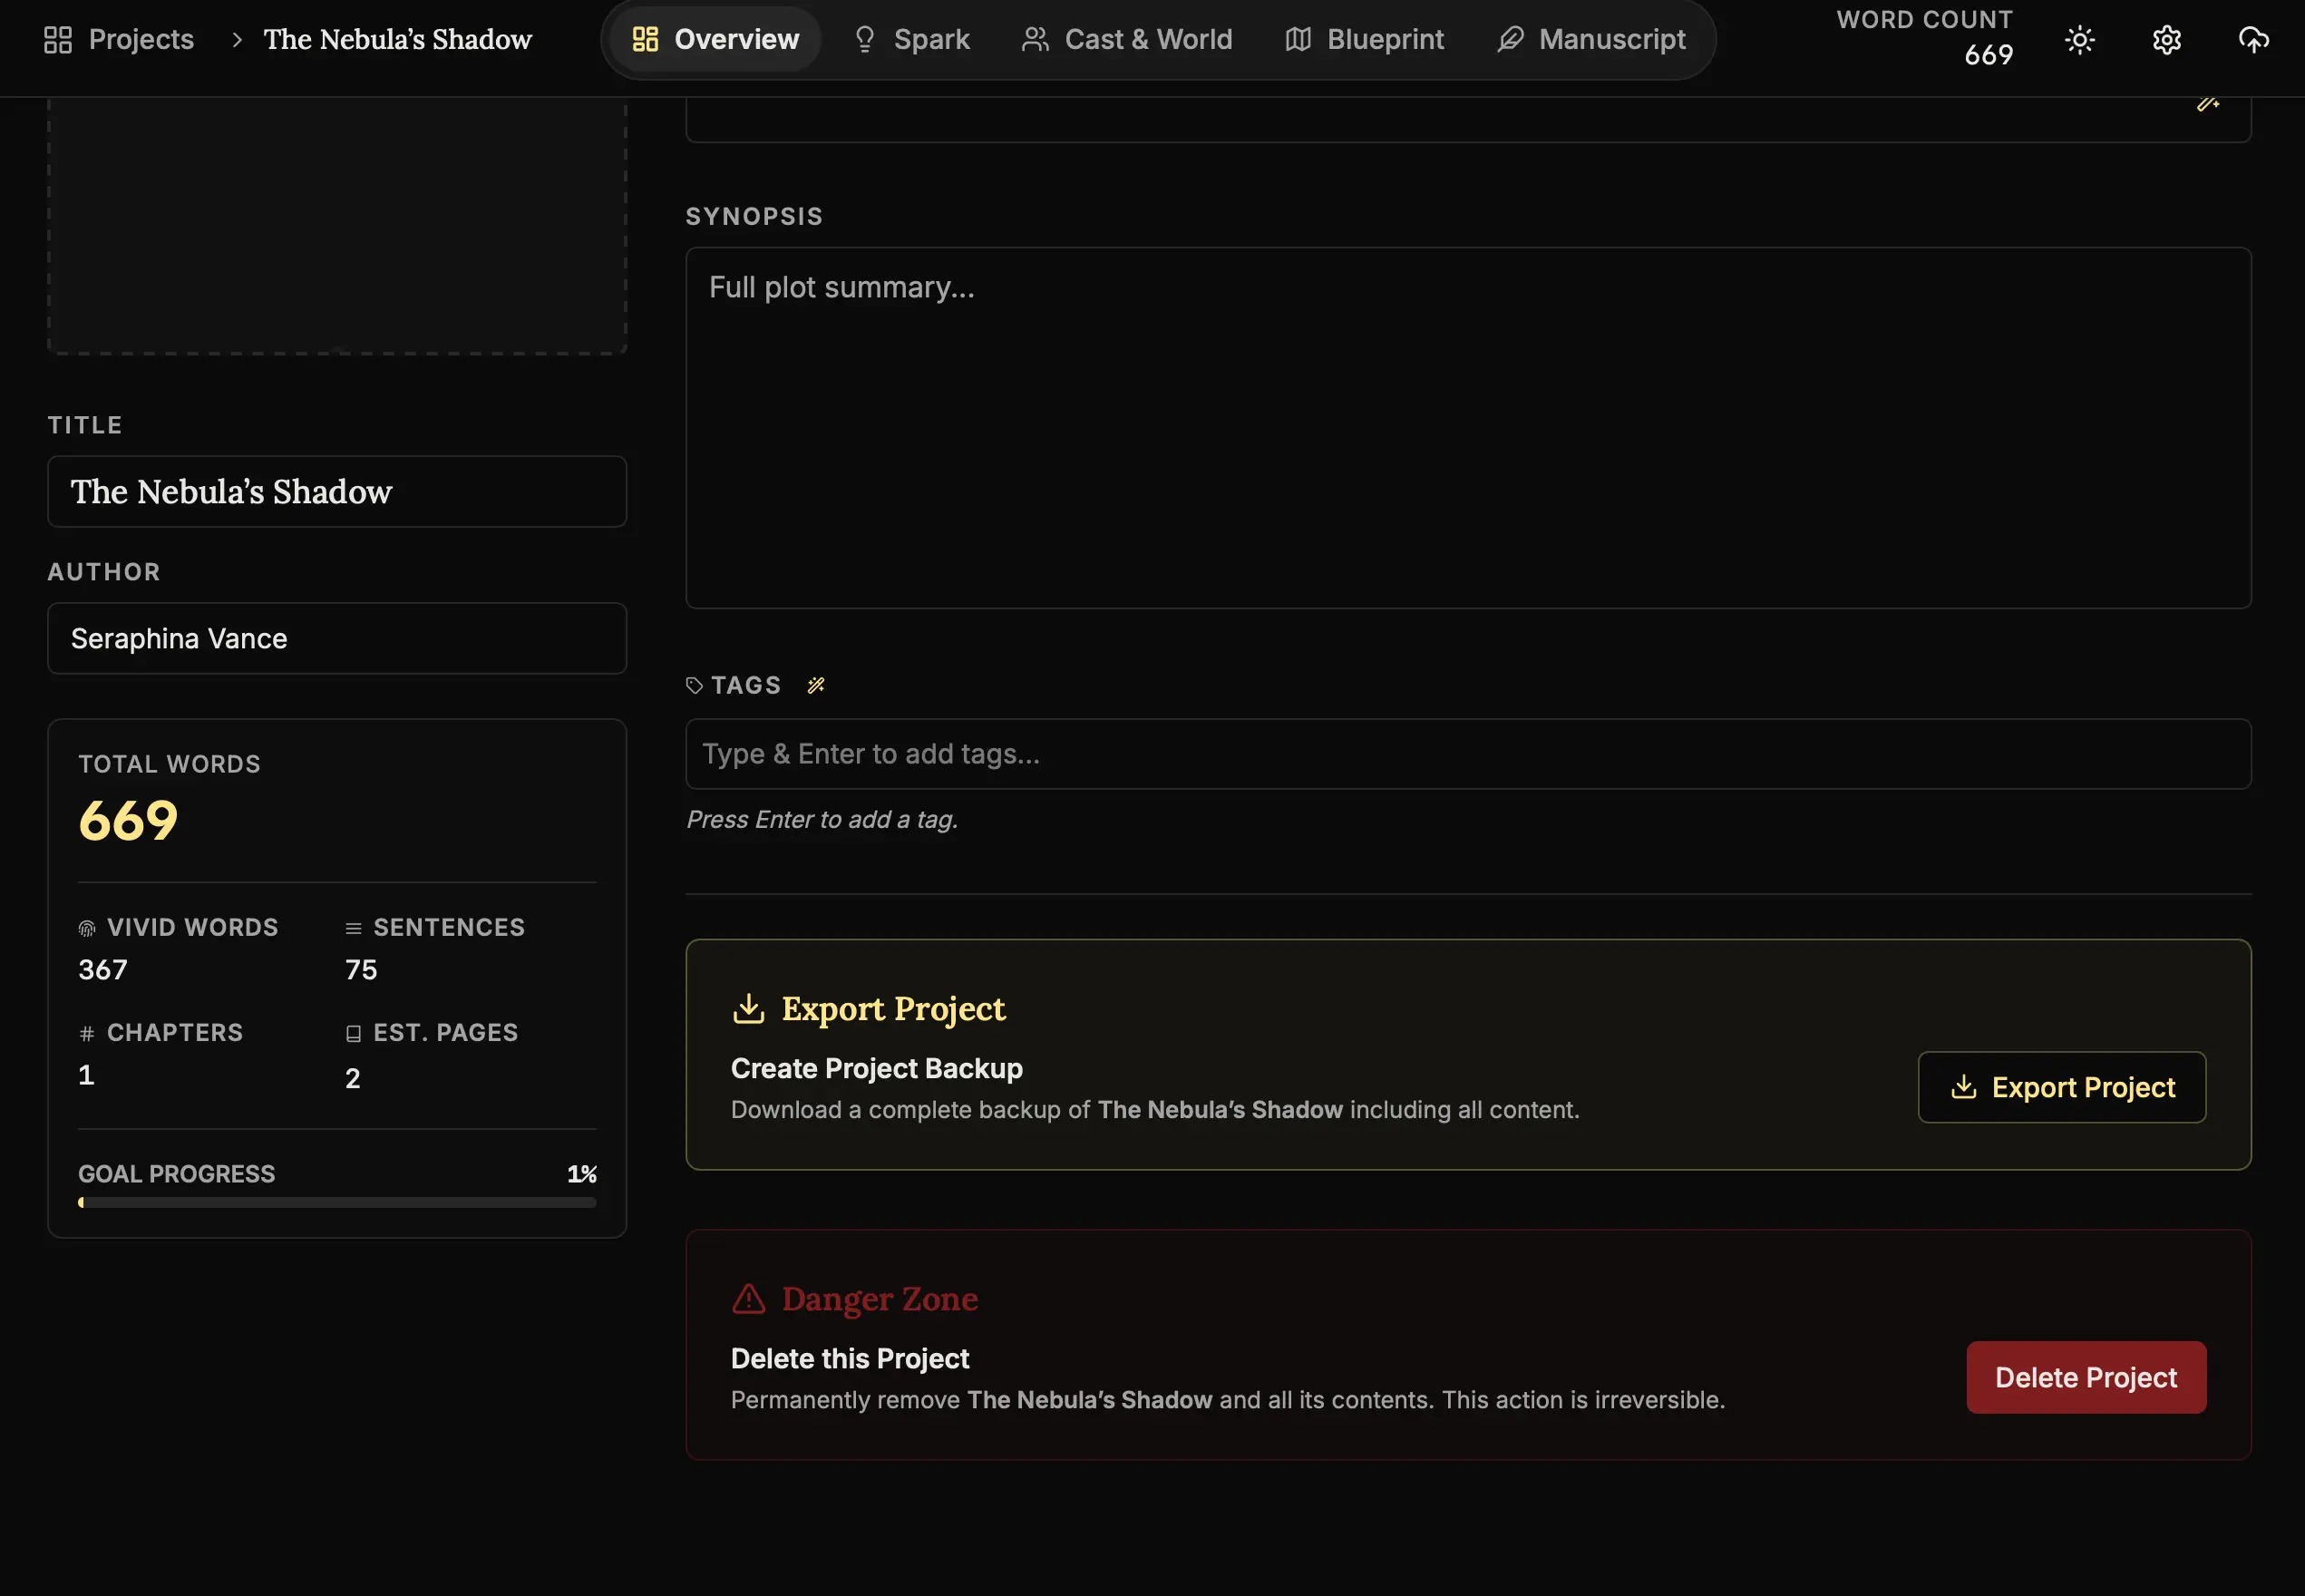Toggle light/dark theme sun icon

point(2080,40)
